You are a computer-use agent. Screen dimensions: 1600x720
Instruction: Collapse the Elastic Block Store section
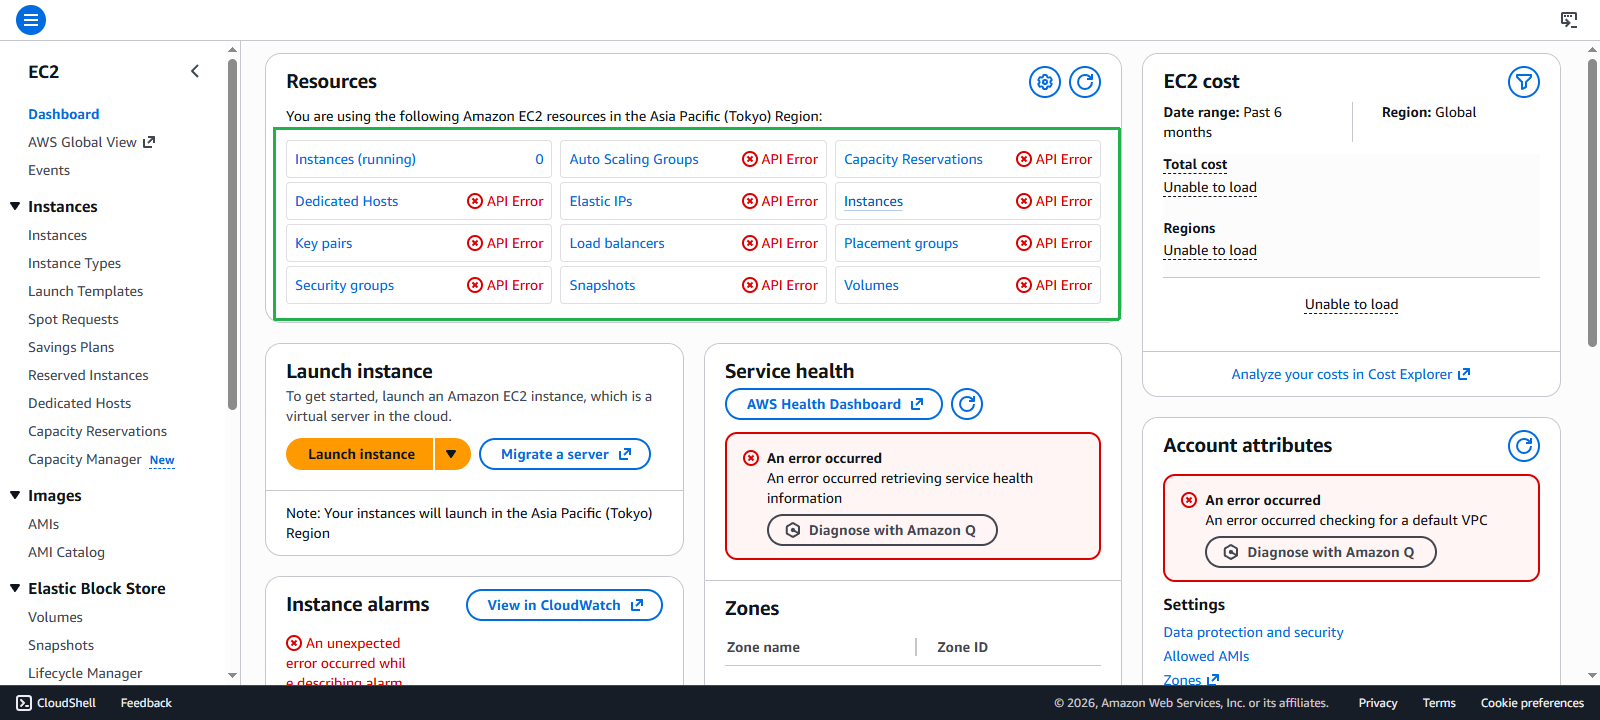pyautogui.click(x=15, y=588)
